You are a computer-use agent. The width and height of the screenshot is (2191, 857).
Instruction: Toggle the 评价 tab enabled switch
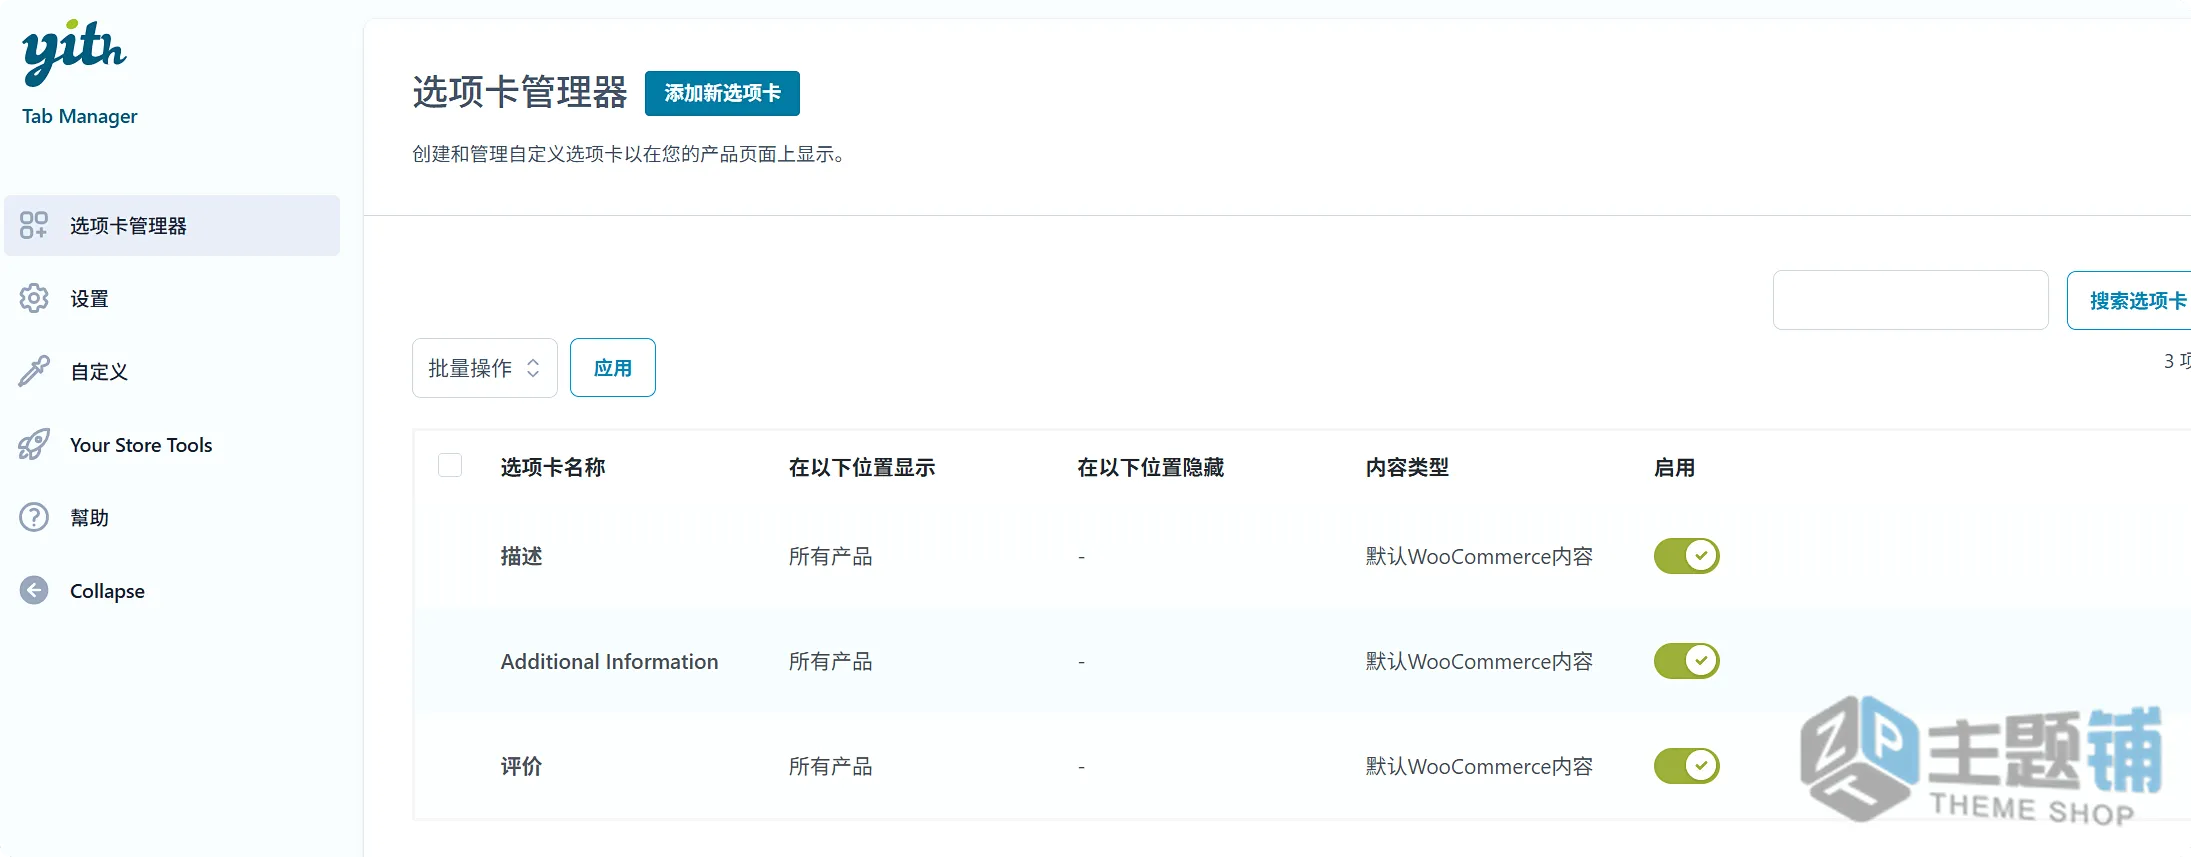click(1687, 766)
